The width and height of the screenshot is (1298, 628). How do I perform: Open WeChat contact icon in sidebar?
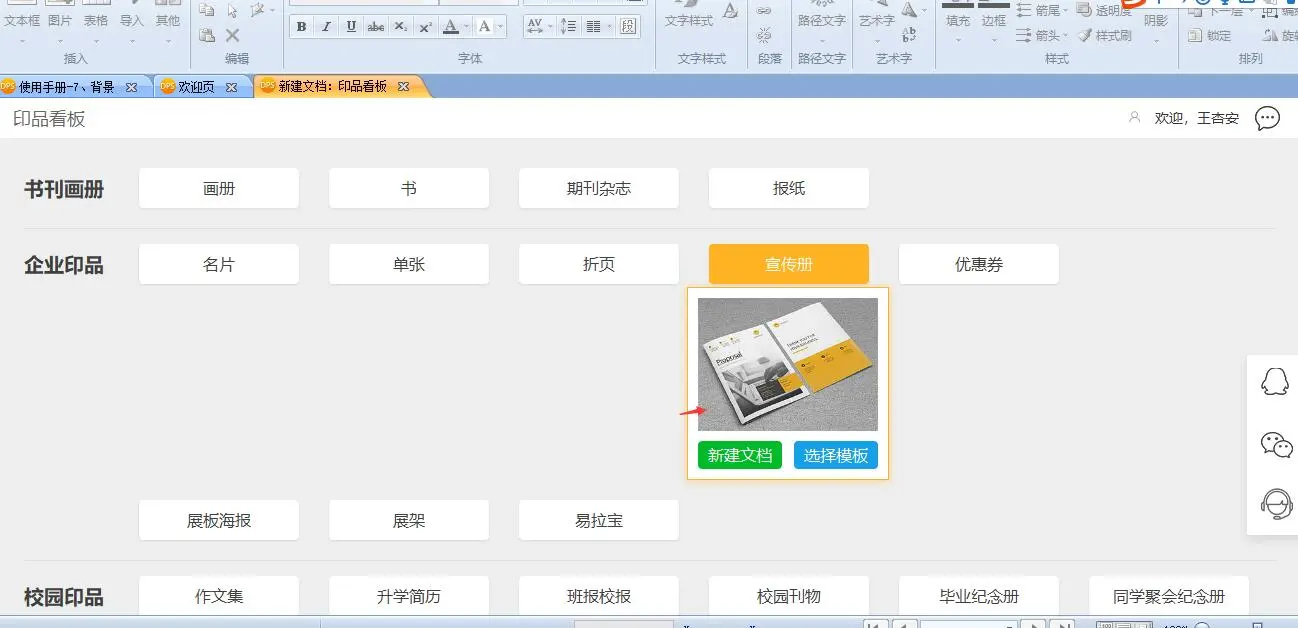(x=1275, y=444)
